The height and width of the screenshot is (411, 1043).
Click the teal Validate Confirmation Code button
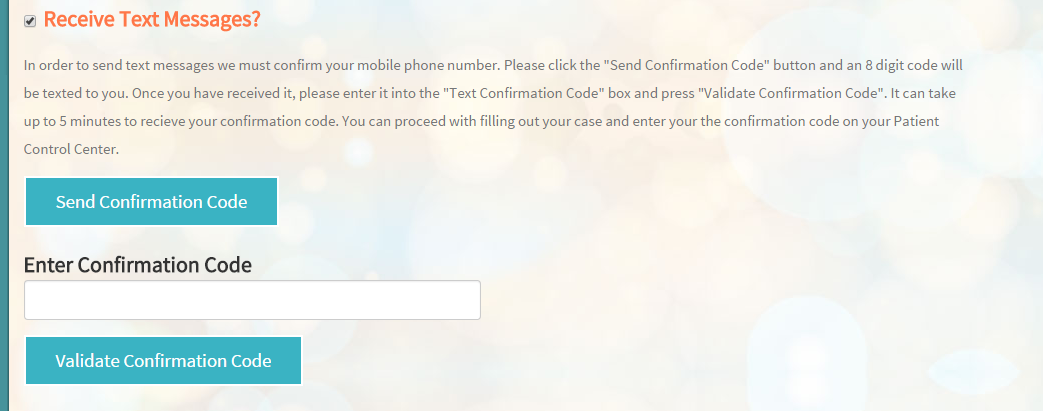(163, 361)
